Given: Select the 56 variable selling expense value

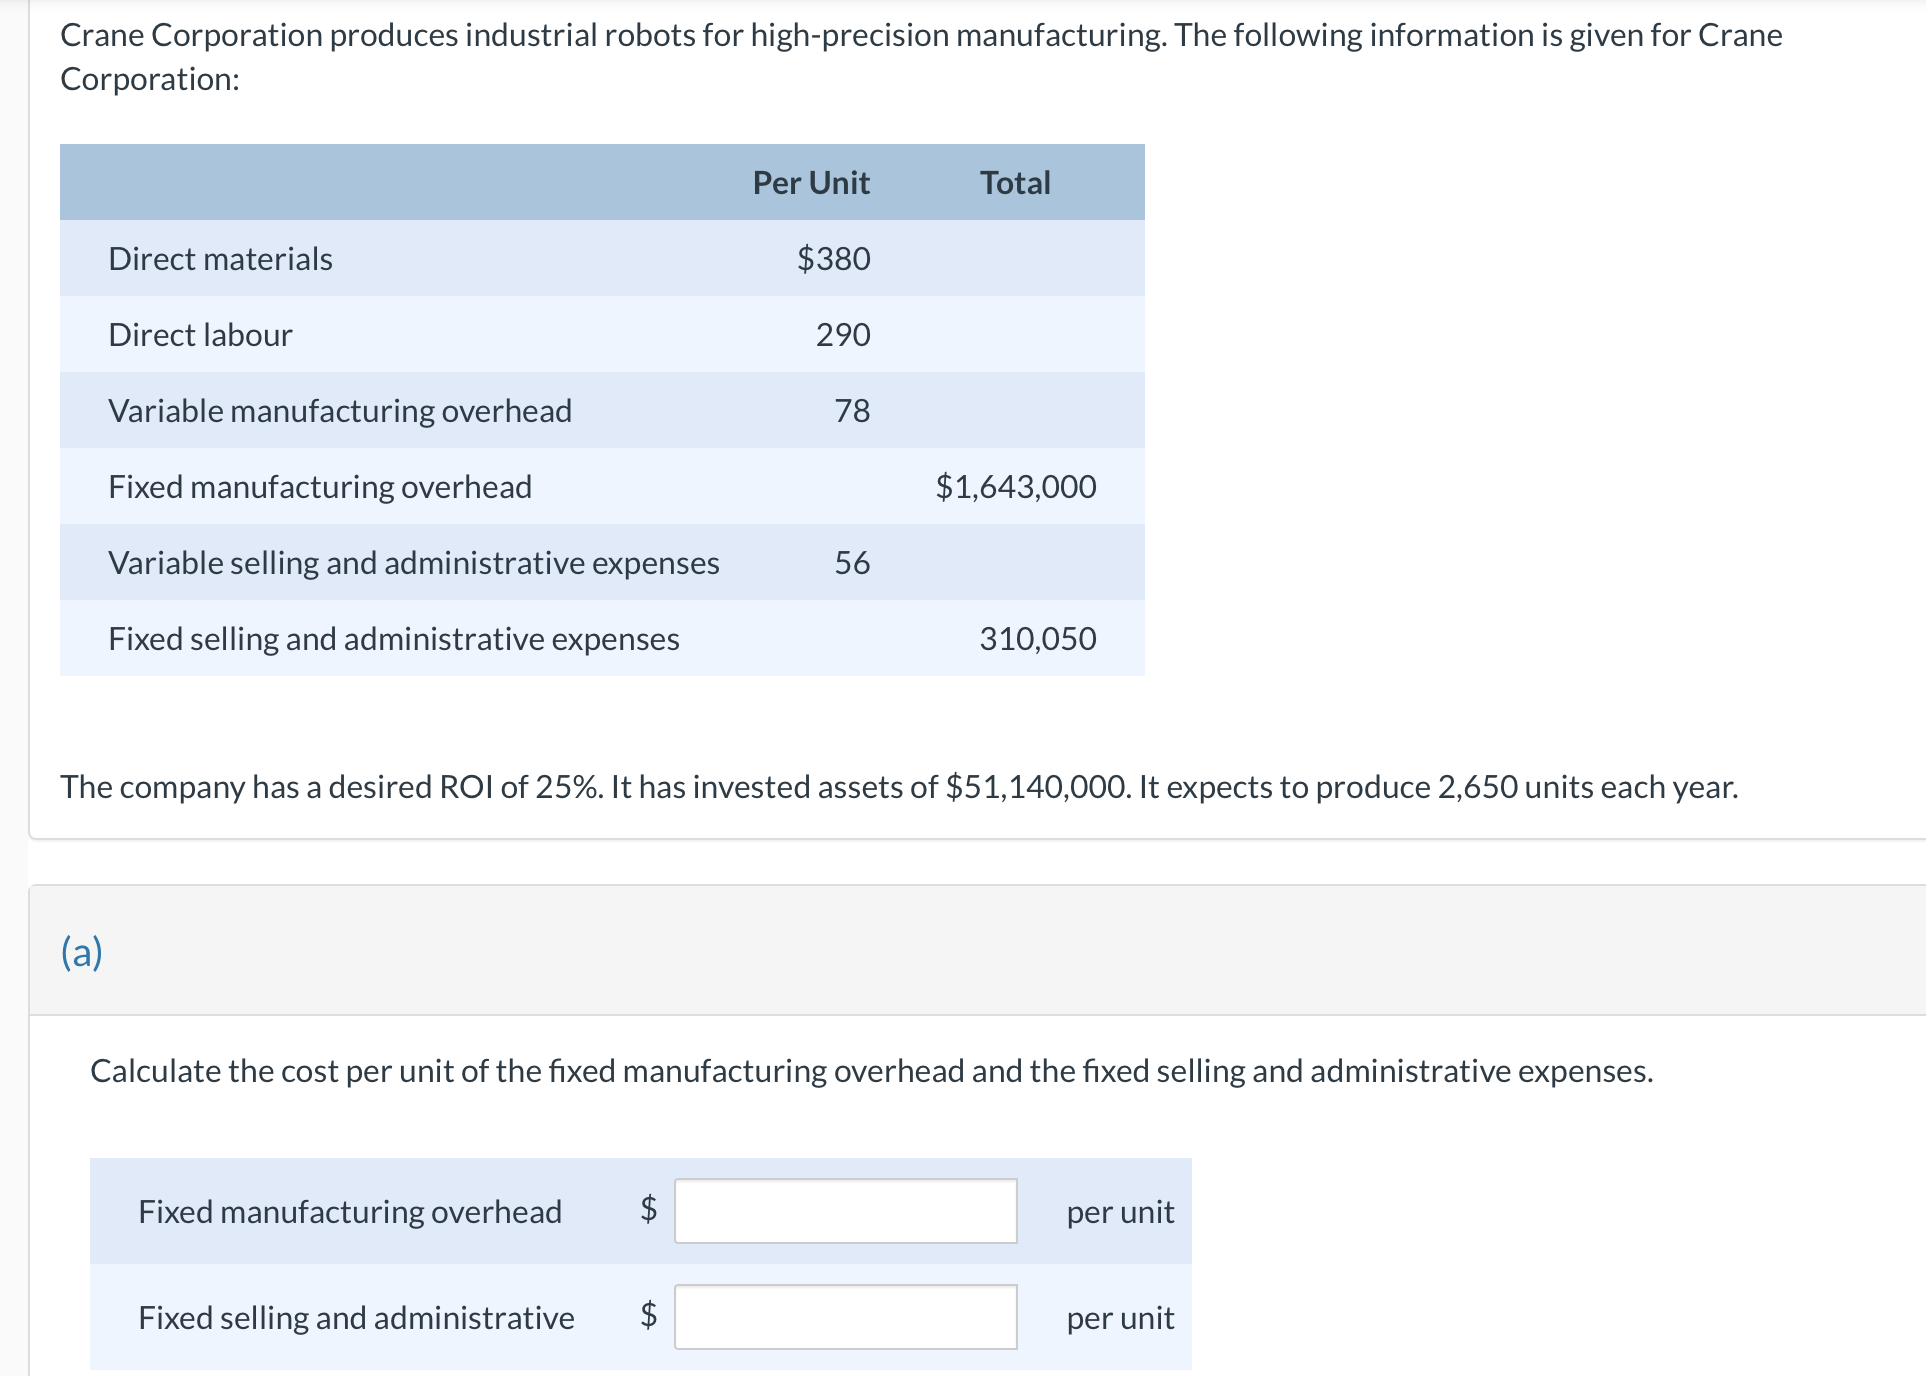Looking at the screenshot, I should point(852,563).
